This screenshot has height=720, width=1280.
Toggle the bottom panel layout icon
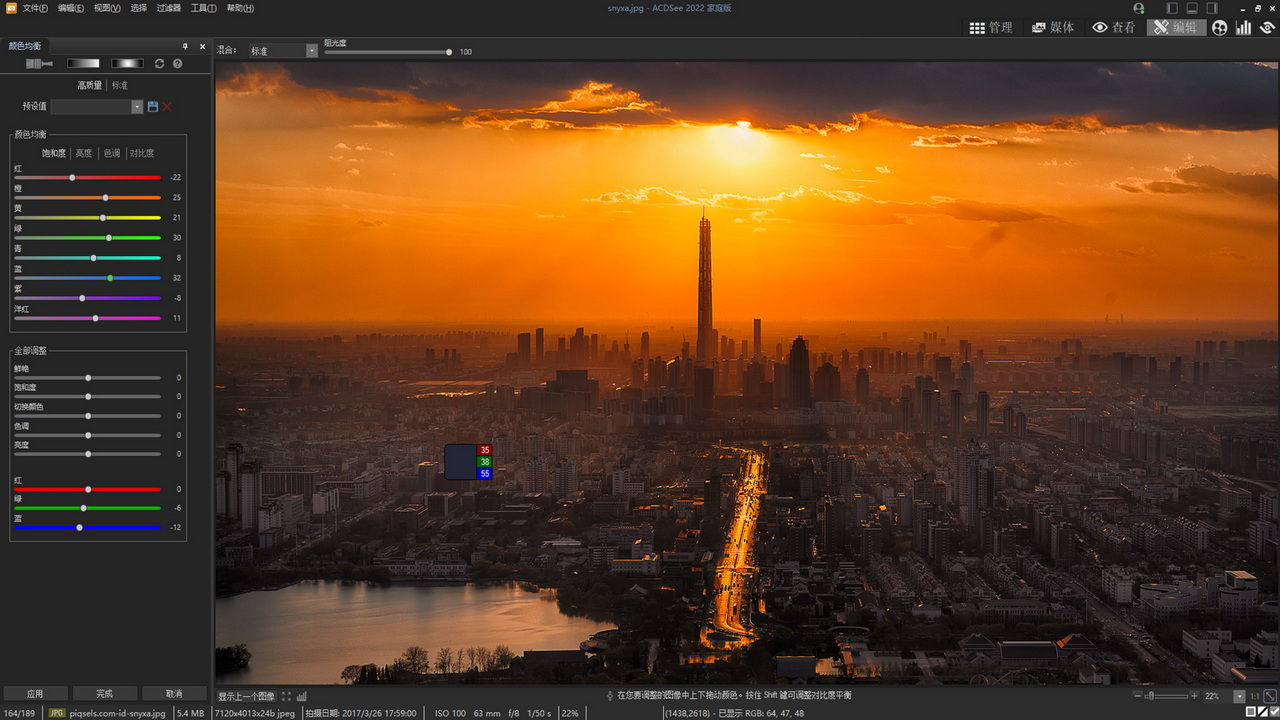click(1192, 8)
